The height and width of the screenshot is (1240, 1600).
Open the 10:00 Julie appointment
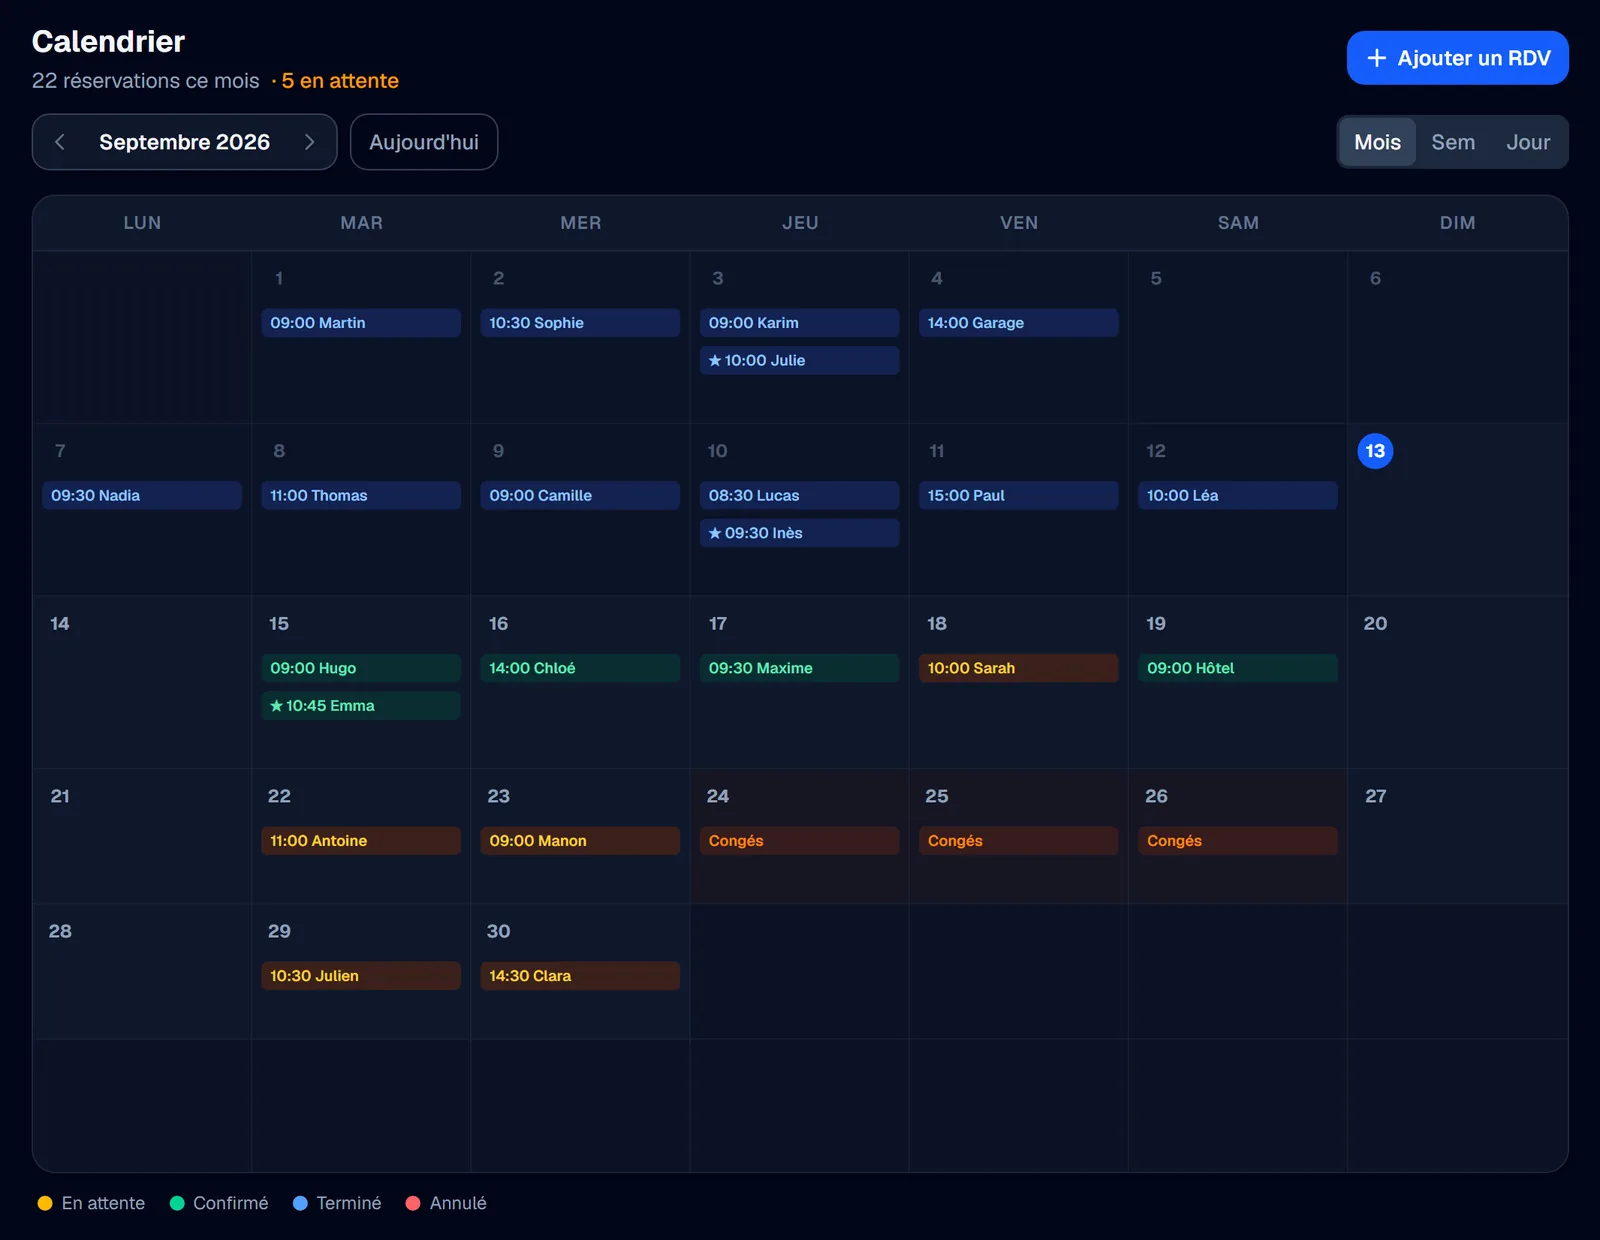click(799, 361)
